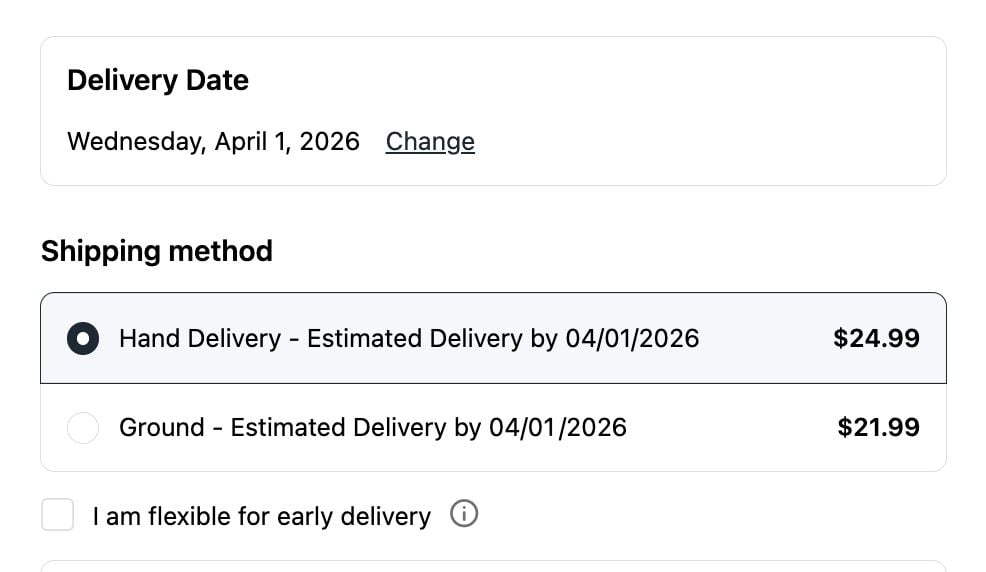986x572 pixels.
Task: Click empty space in the Ground shipping row
Action: click(730, 428)
